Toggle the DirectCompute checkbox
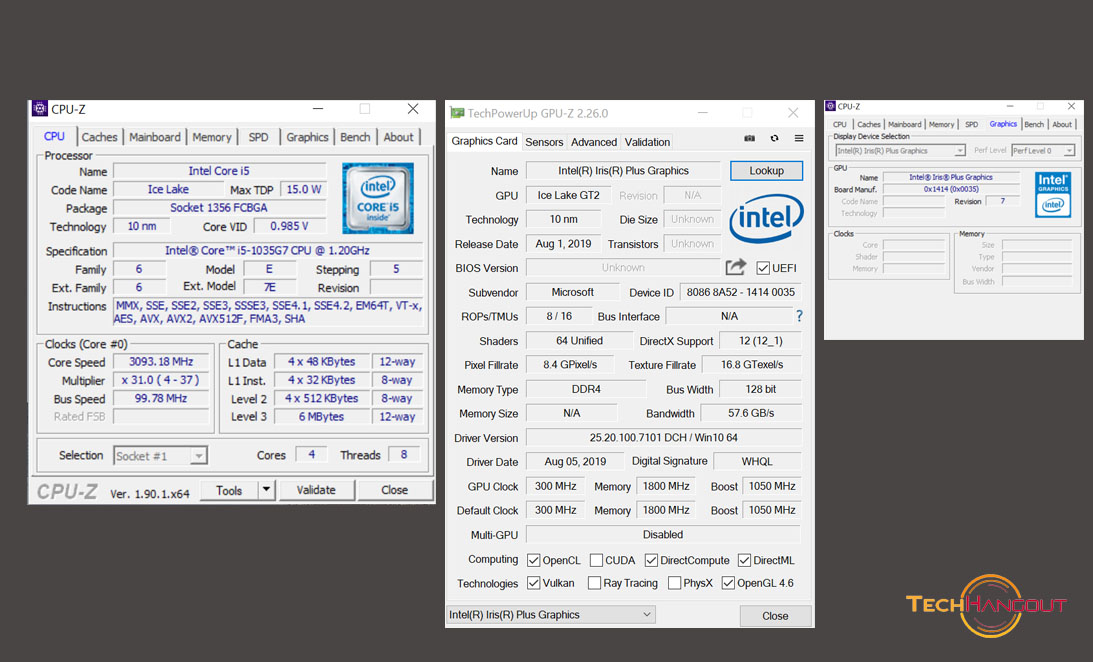Image resolution: width=1093 pixels, height=662 pixels. click(651, 560)
